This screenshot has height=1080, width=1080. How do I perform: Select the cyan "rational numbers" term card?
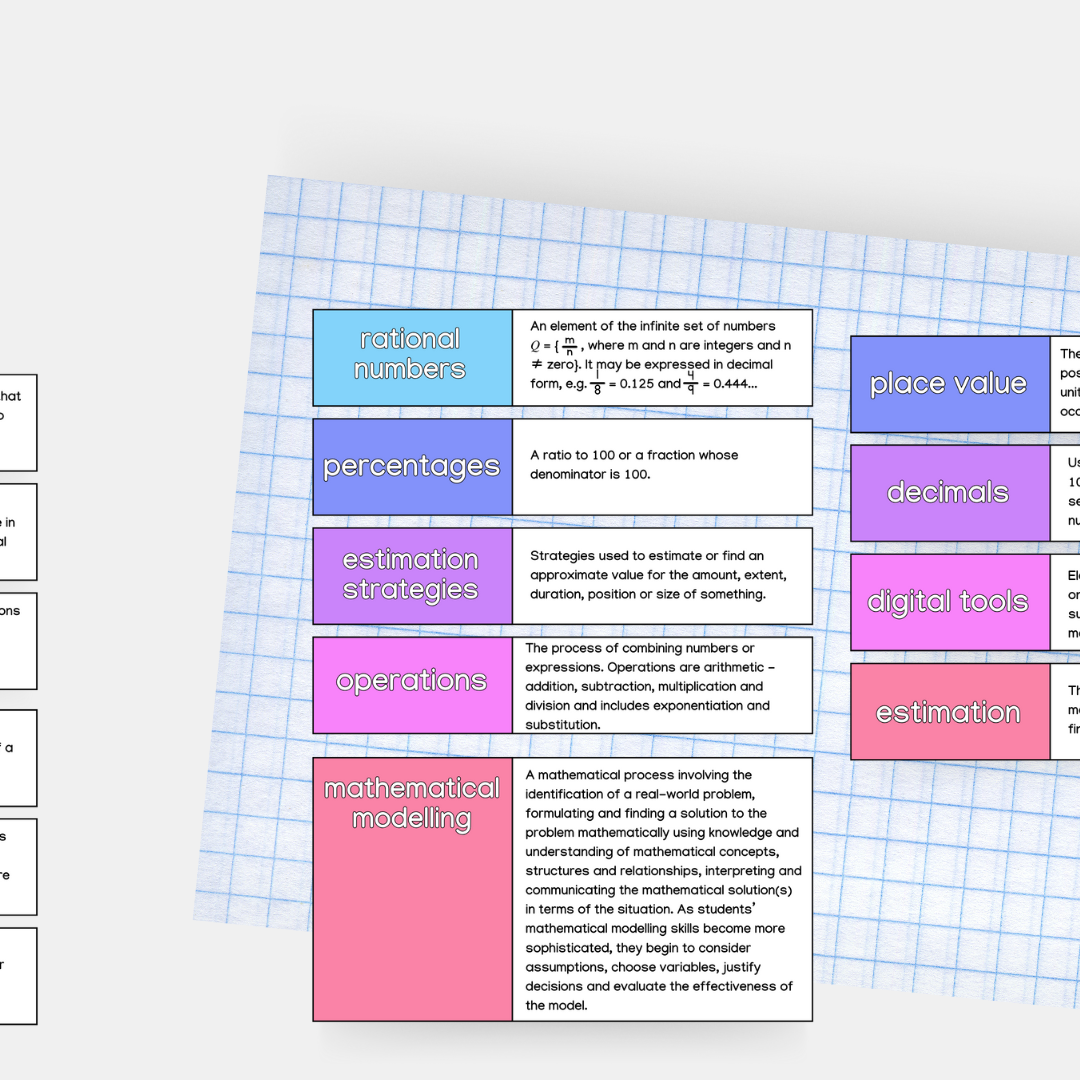pos(411,357)
